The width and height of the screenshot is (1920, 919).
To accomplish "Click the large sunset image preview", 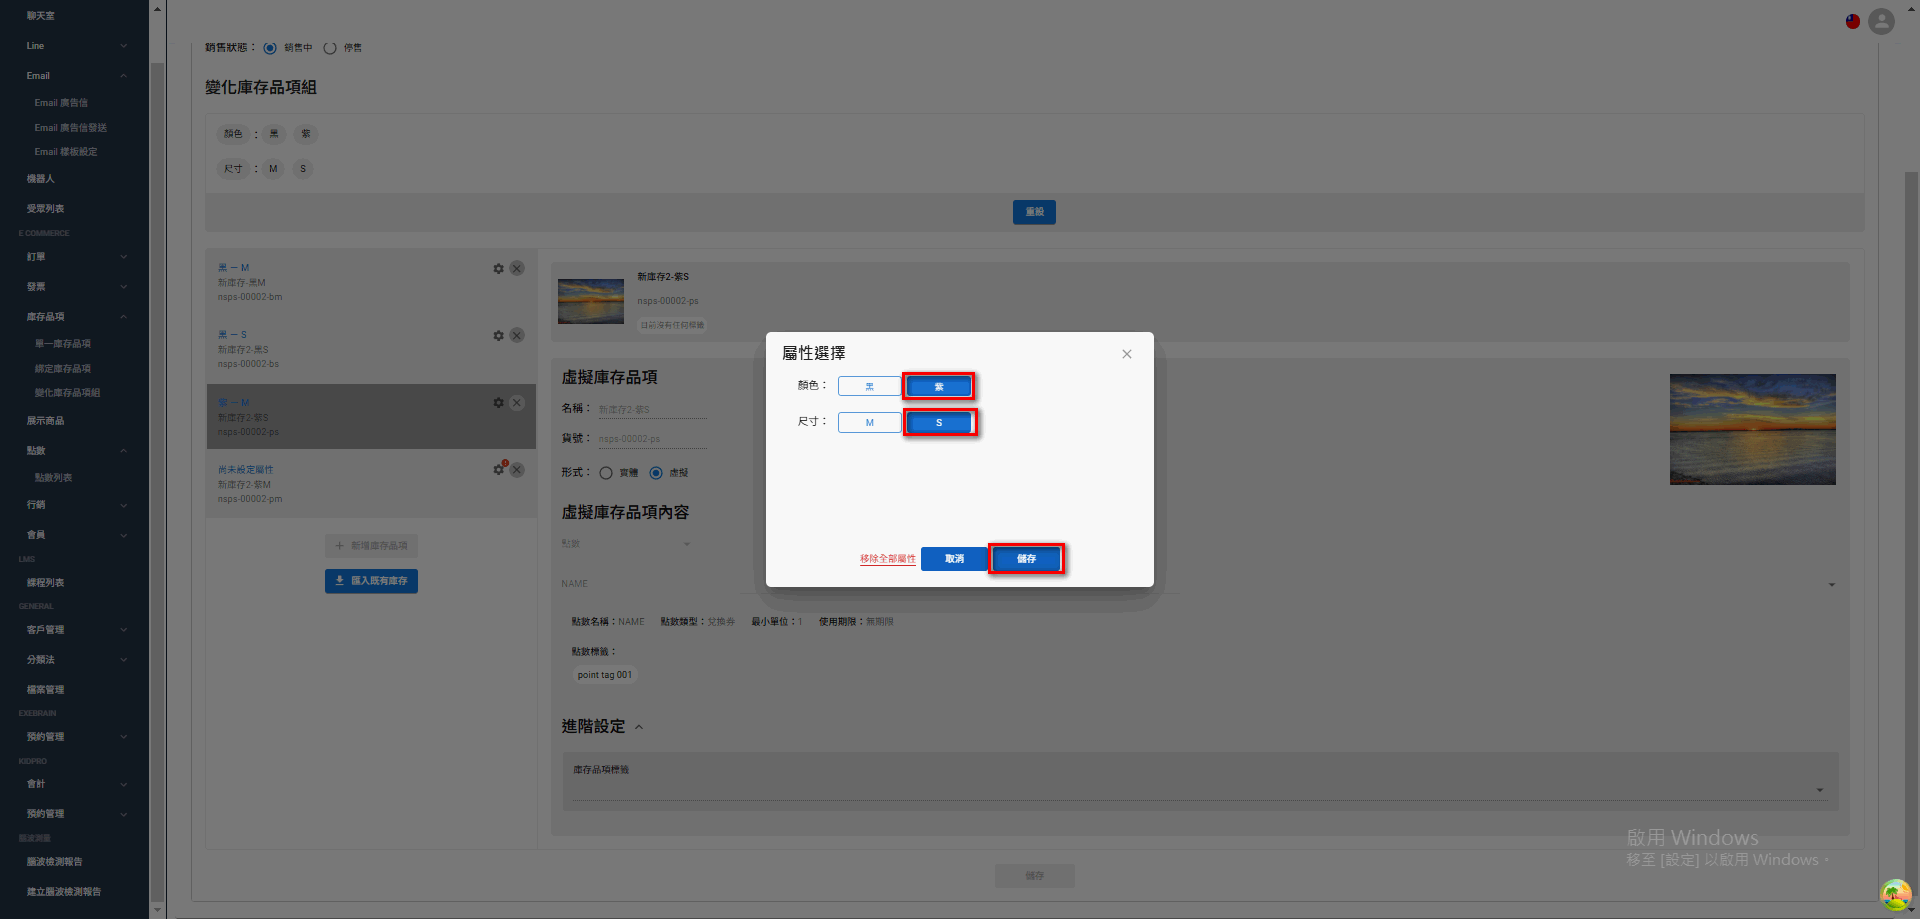I will click(1753, 429).
